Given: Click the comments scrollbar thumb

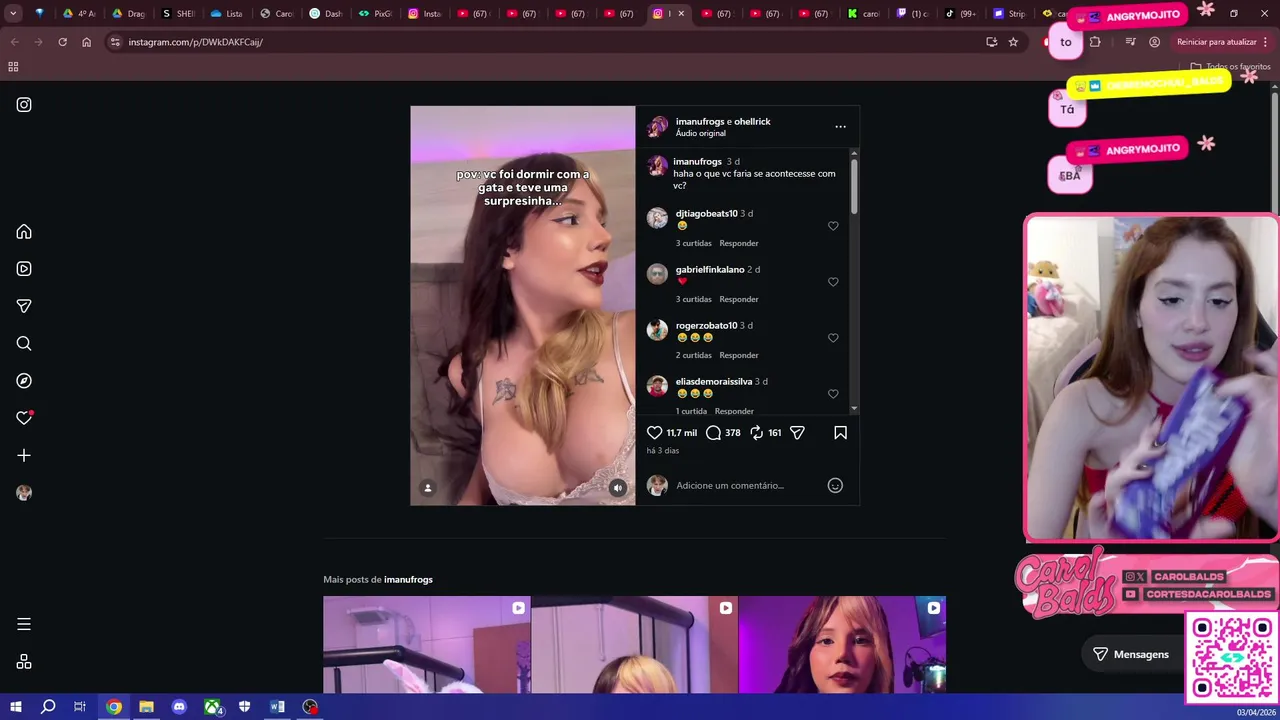Looking at the screenshot, I should (x=854, y=186).
